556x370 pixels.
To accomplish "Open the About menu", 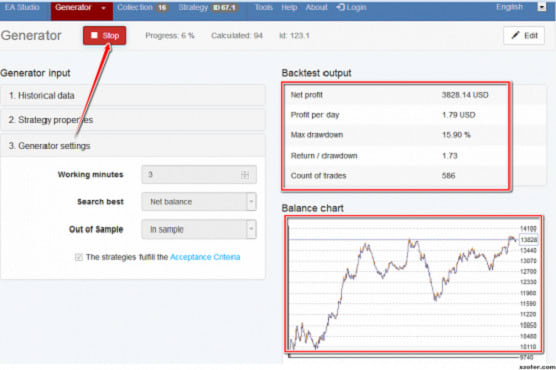I will pyautogui.click(x=316, y=7).
